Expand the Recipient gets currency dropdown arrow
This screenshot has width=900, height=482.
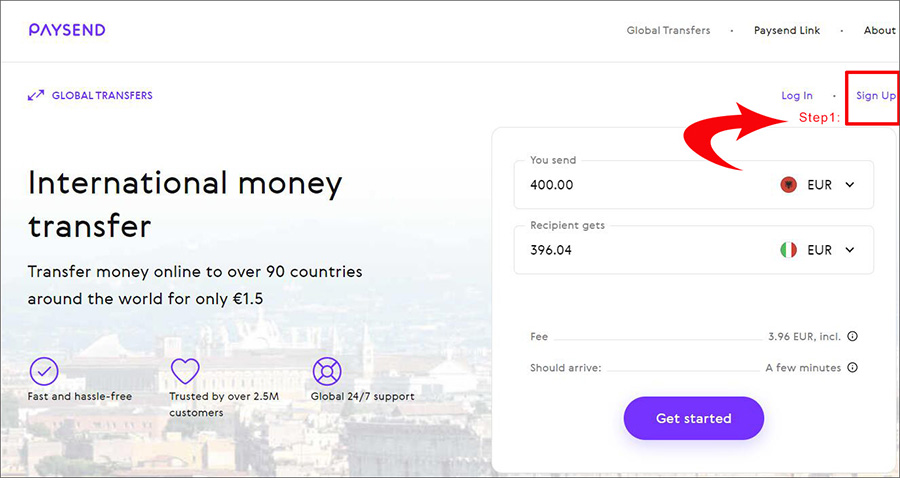(x=850, y=250)
